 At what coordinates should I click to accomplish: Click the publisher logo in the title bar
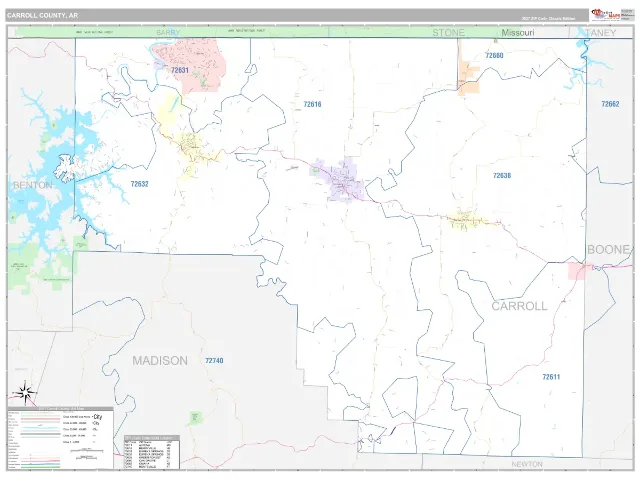point(606,15)
